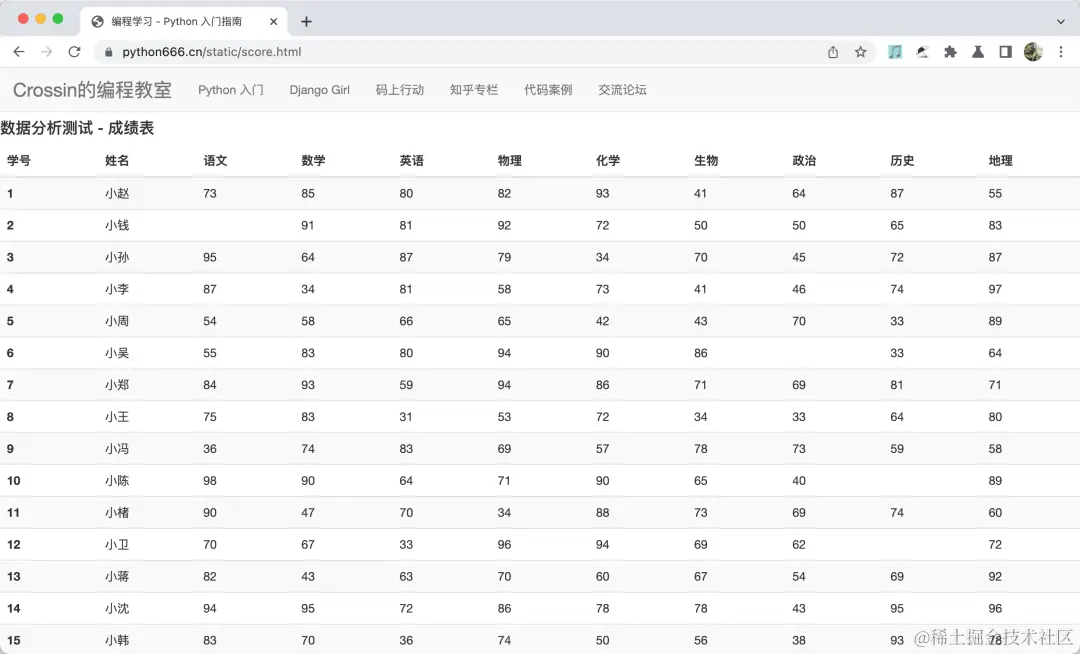
Task: Click the 语文 column header
Action: (x=215, y=160)
